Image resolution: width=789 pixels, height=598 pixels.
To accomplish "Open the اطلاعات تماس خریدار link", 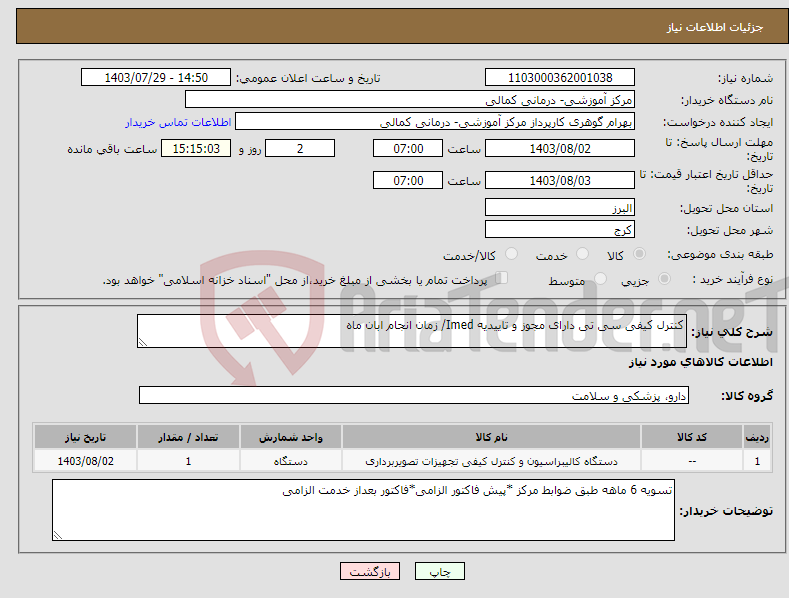I will [178, 122].
